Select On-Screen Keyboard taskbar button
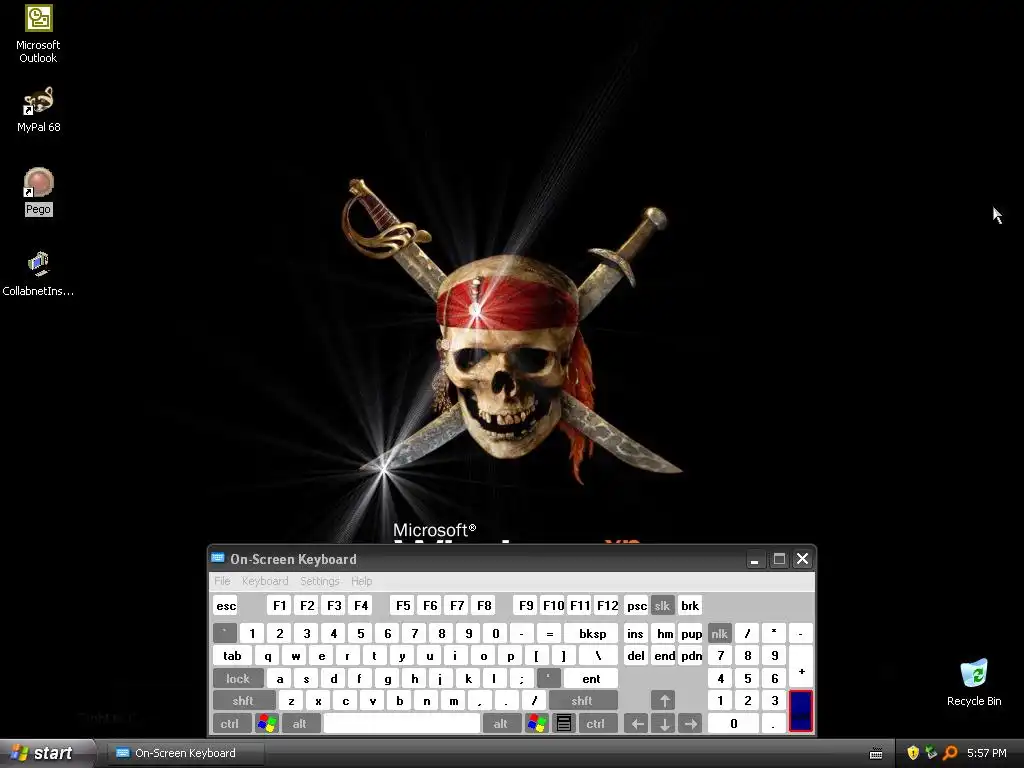 185,753
